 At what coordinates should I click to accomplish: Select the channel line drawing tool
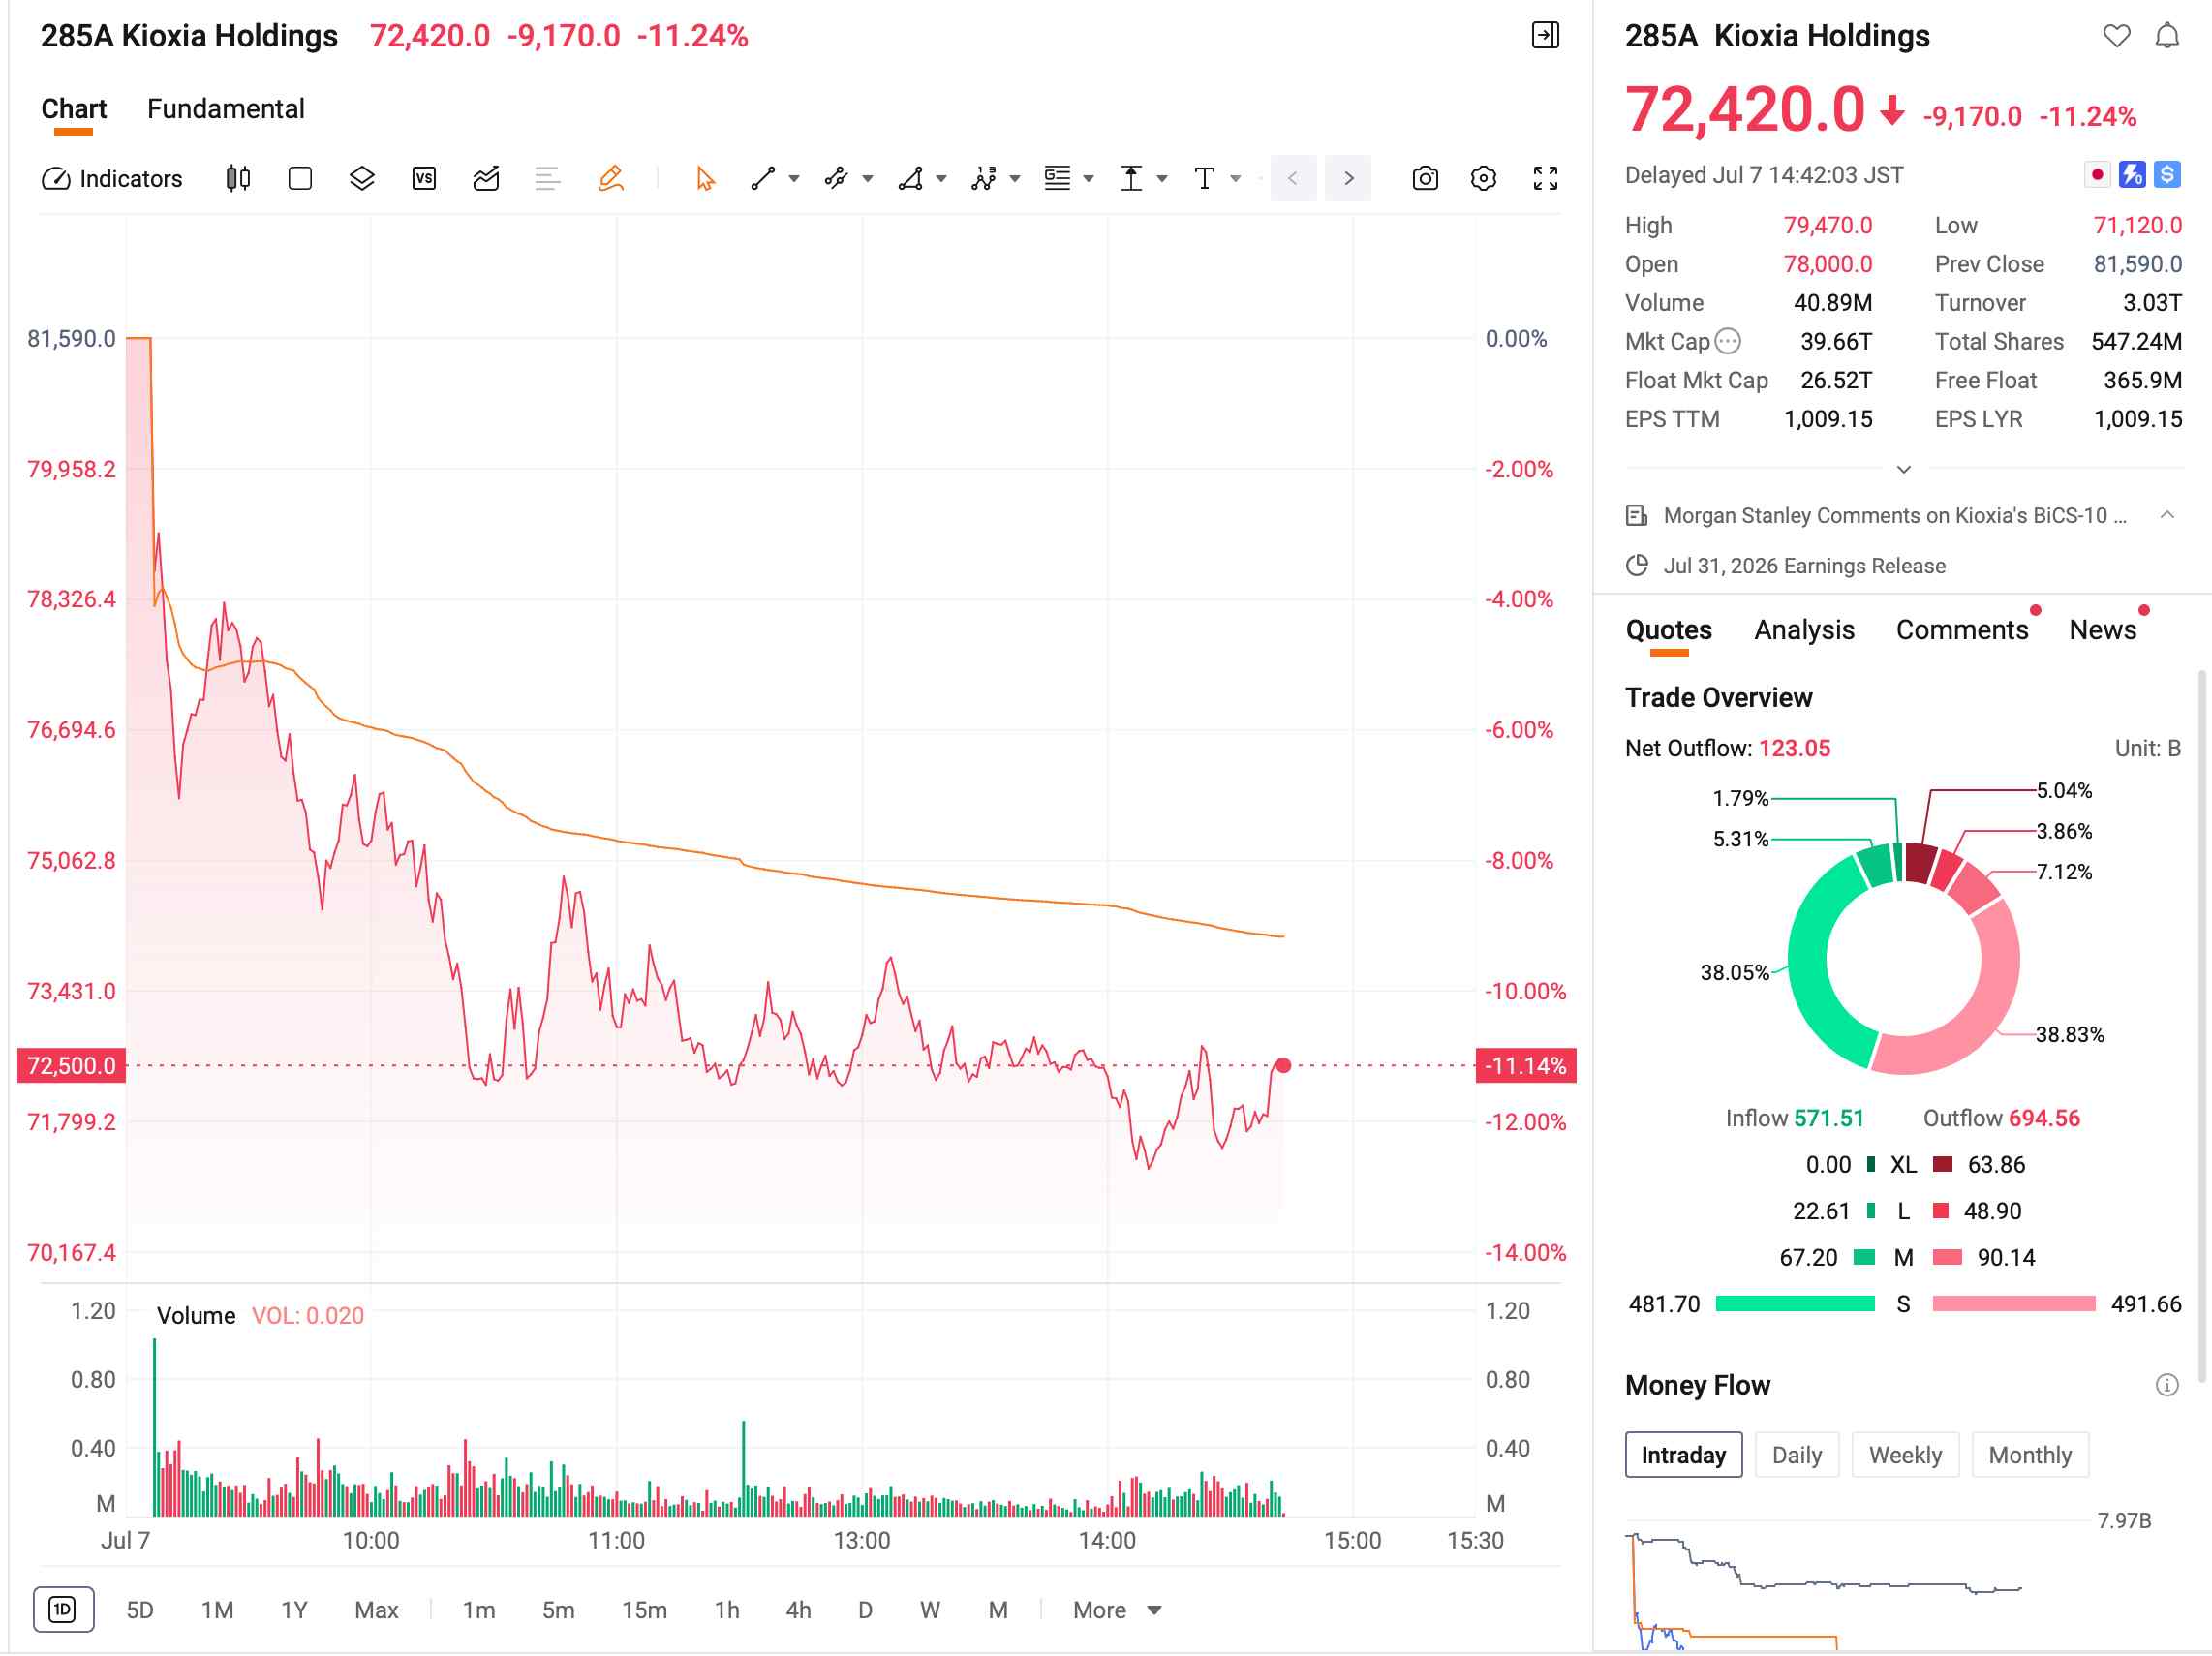(836, 179)
